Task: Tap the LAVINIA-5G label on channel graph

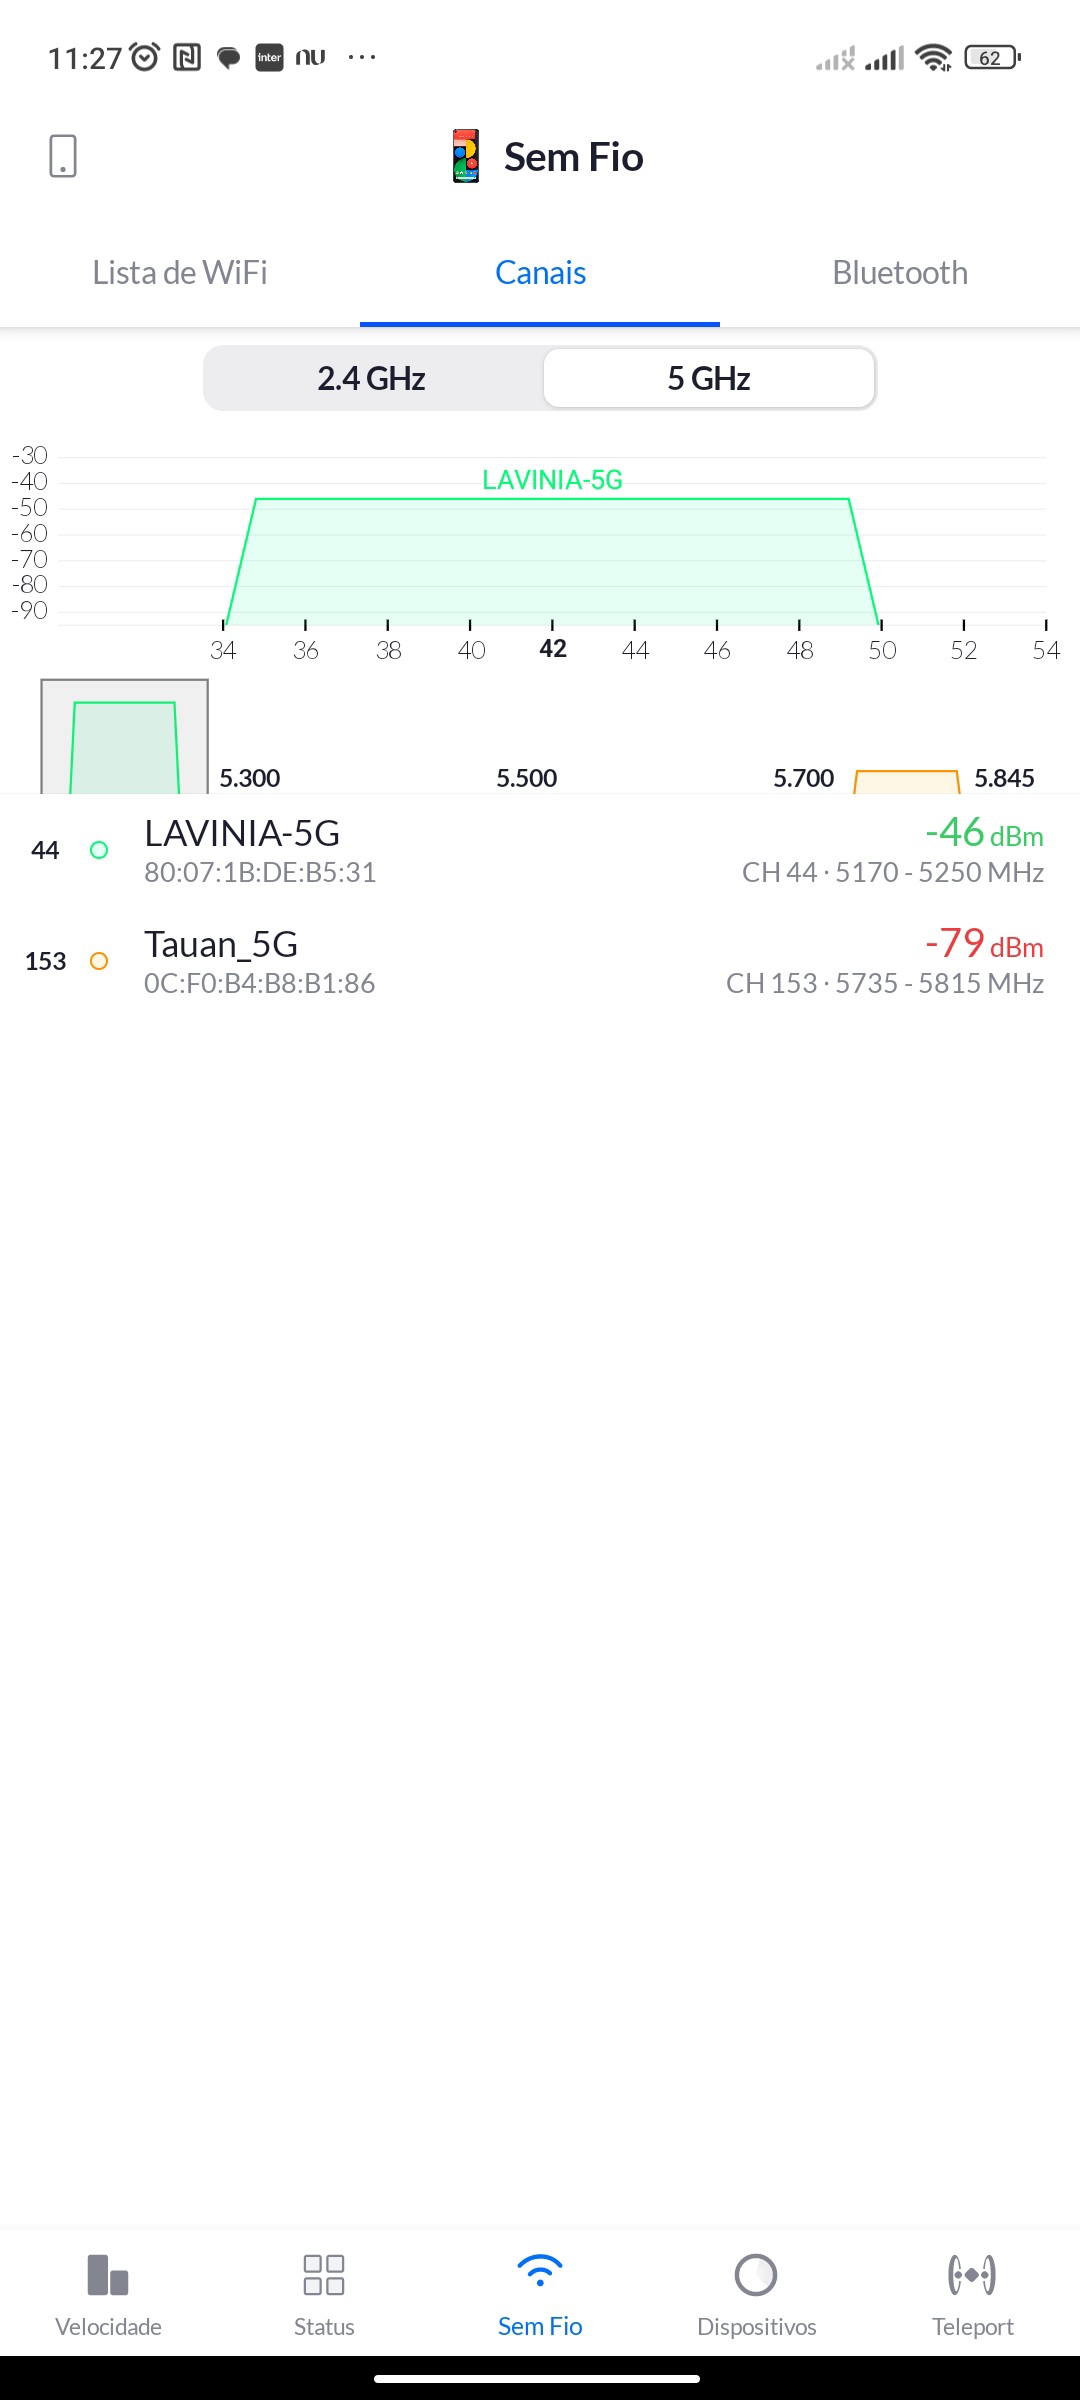Action: pos(552,480)
